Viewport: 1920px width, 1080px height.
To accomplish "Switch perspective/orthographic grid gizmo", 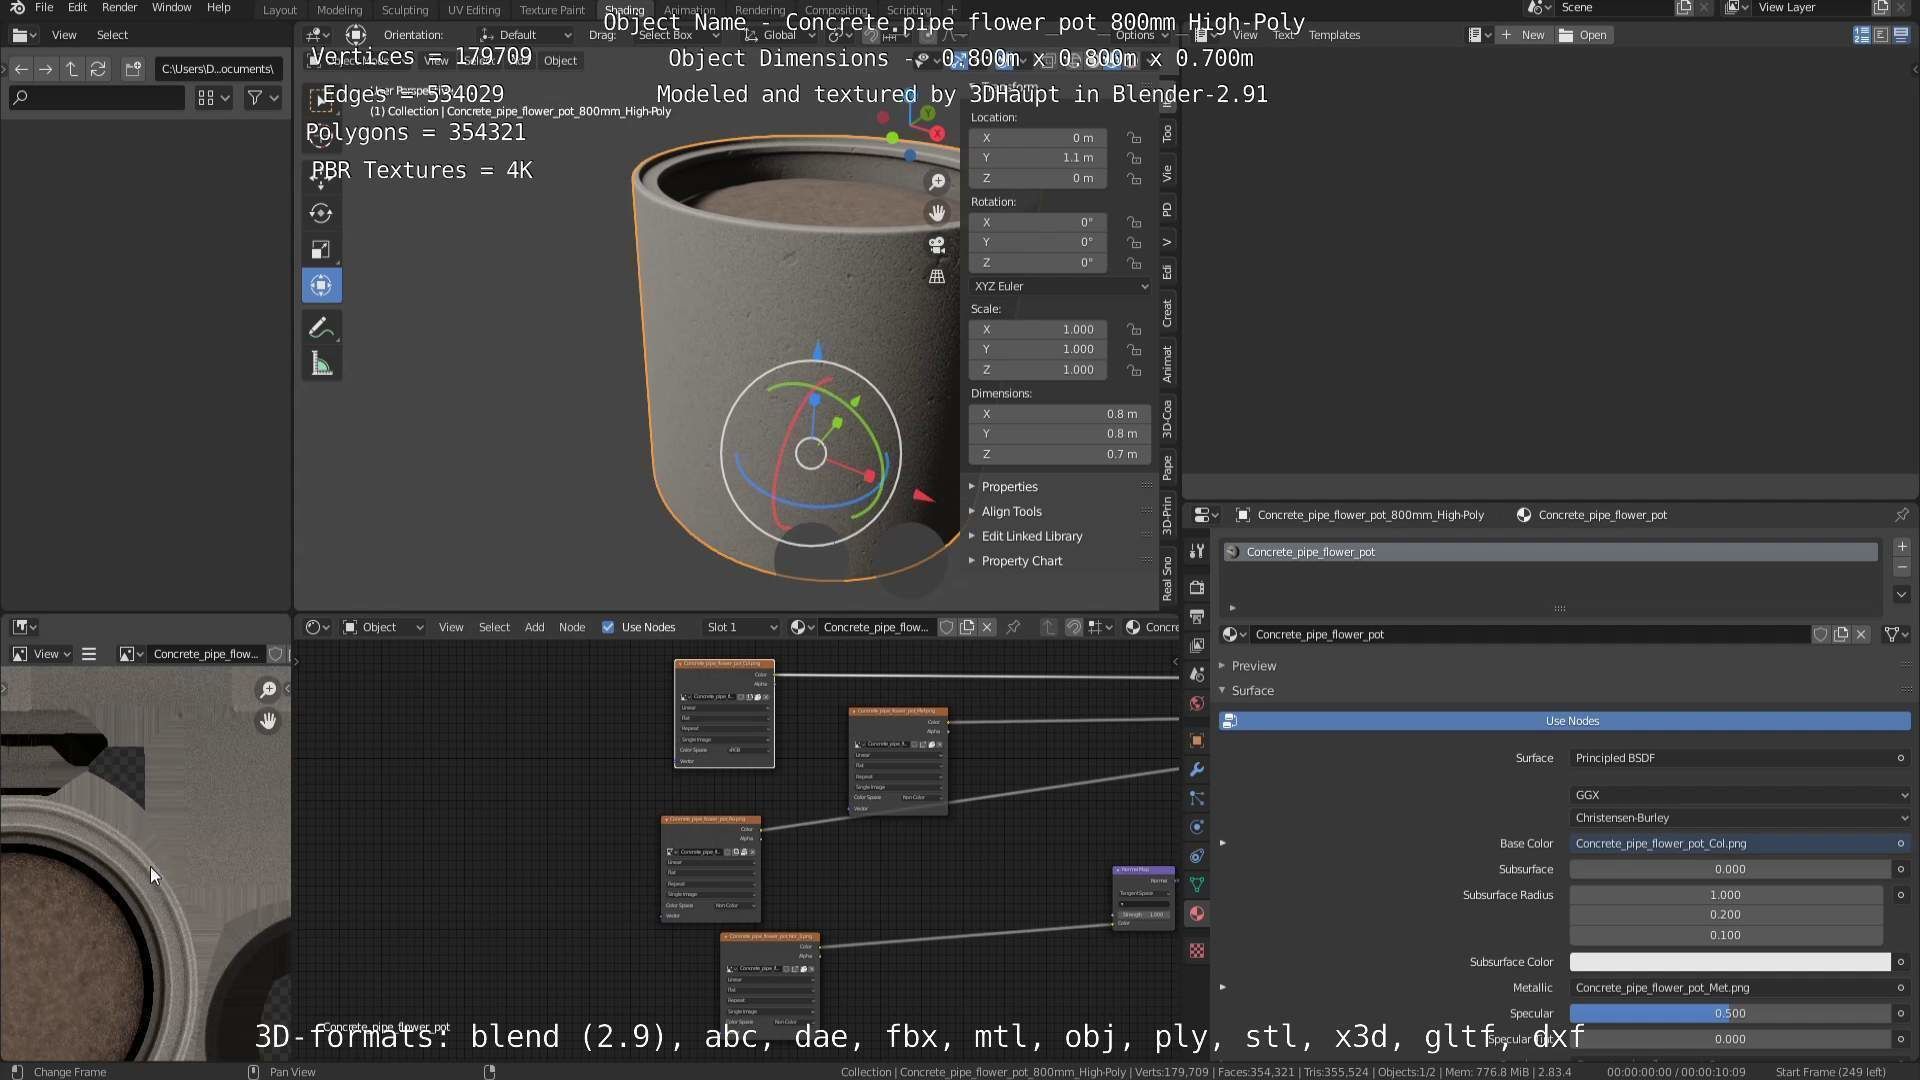I will tap(937, 276).
